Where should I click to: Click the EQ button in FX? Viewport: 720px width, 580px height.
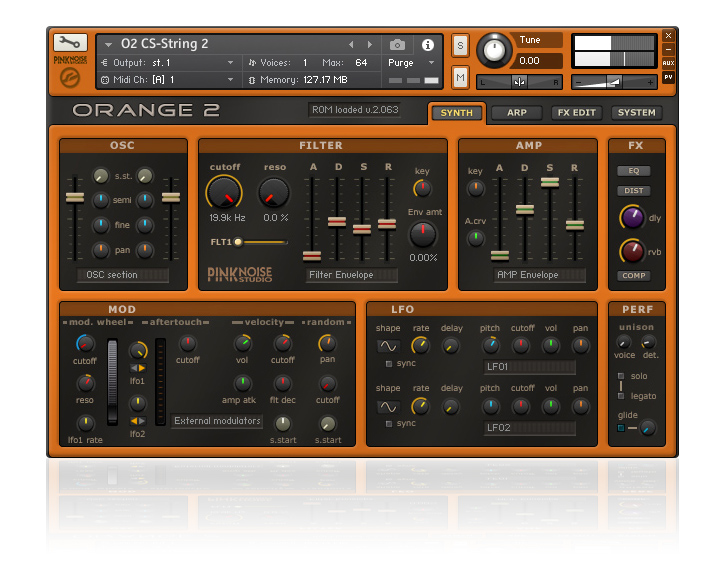coord(633,171)
